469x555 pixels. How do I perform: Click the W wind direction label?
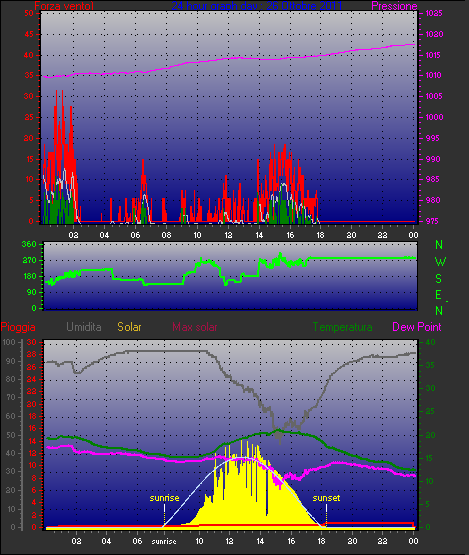(440, 262)
